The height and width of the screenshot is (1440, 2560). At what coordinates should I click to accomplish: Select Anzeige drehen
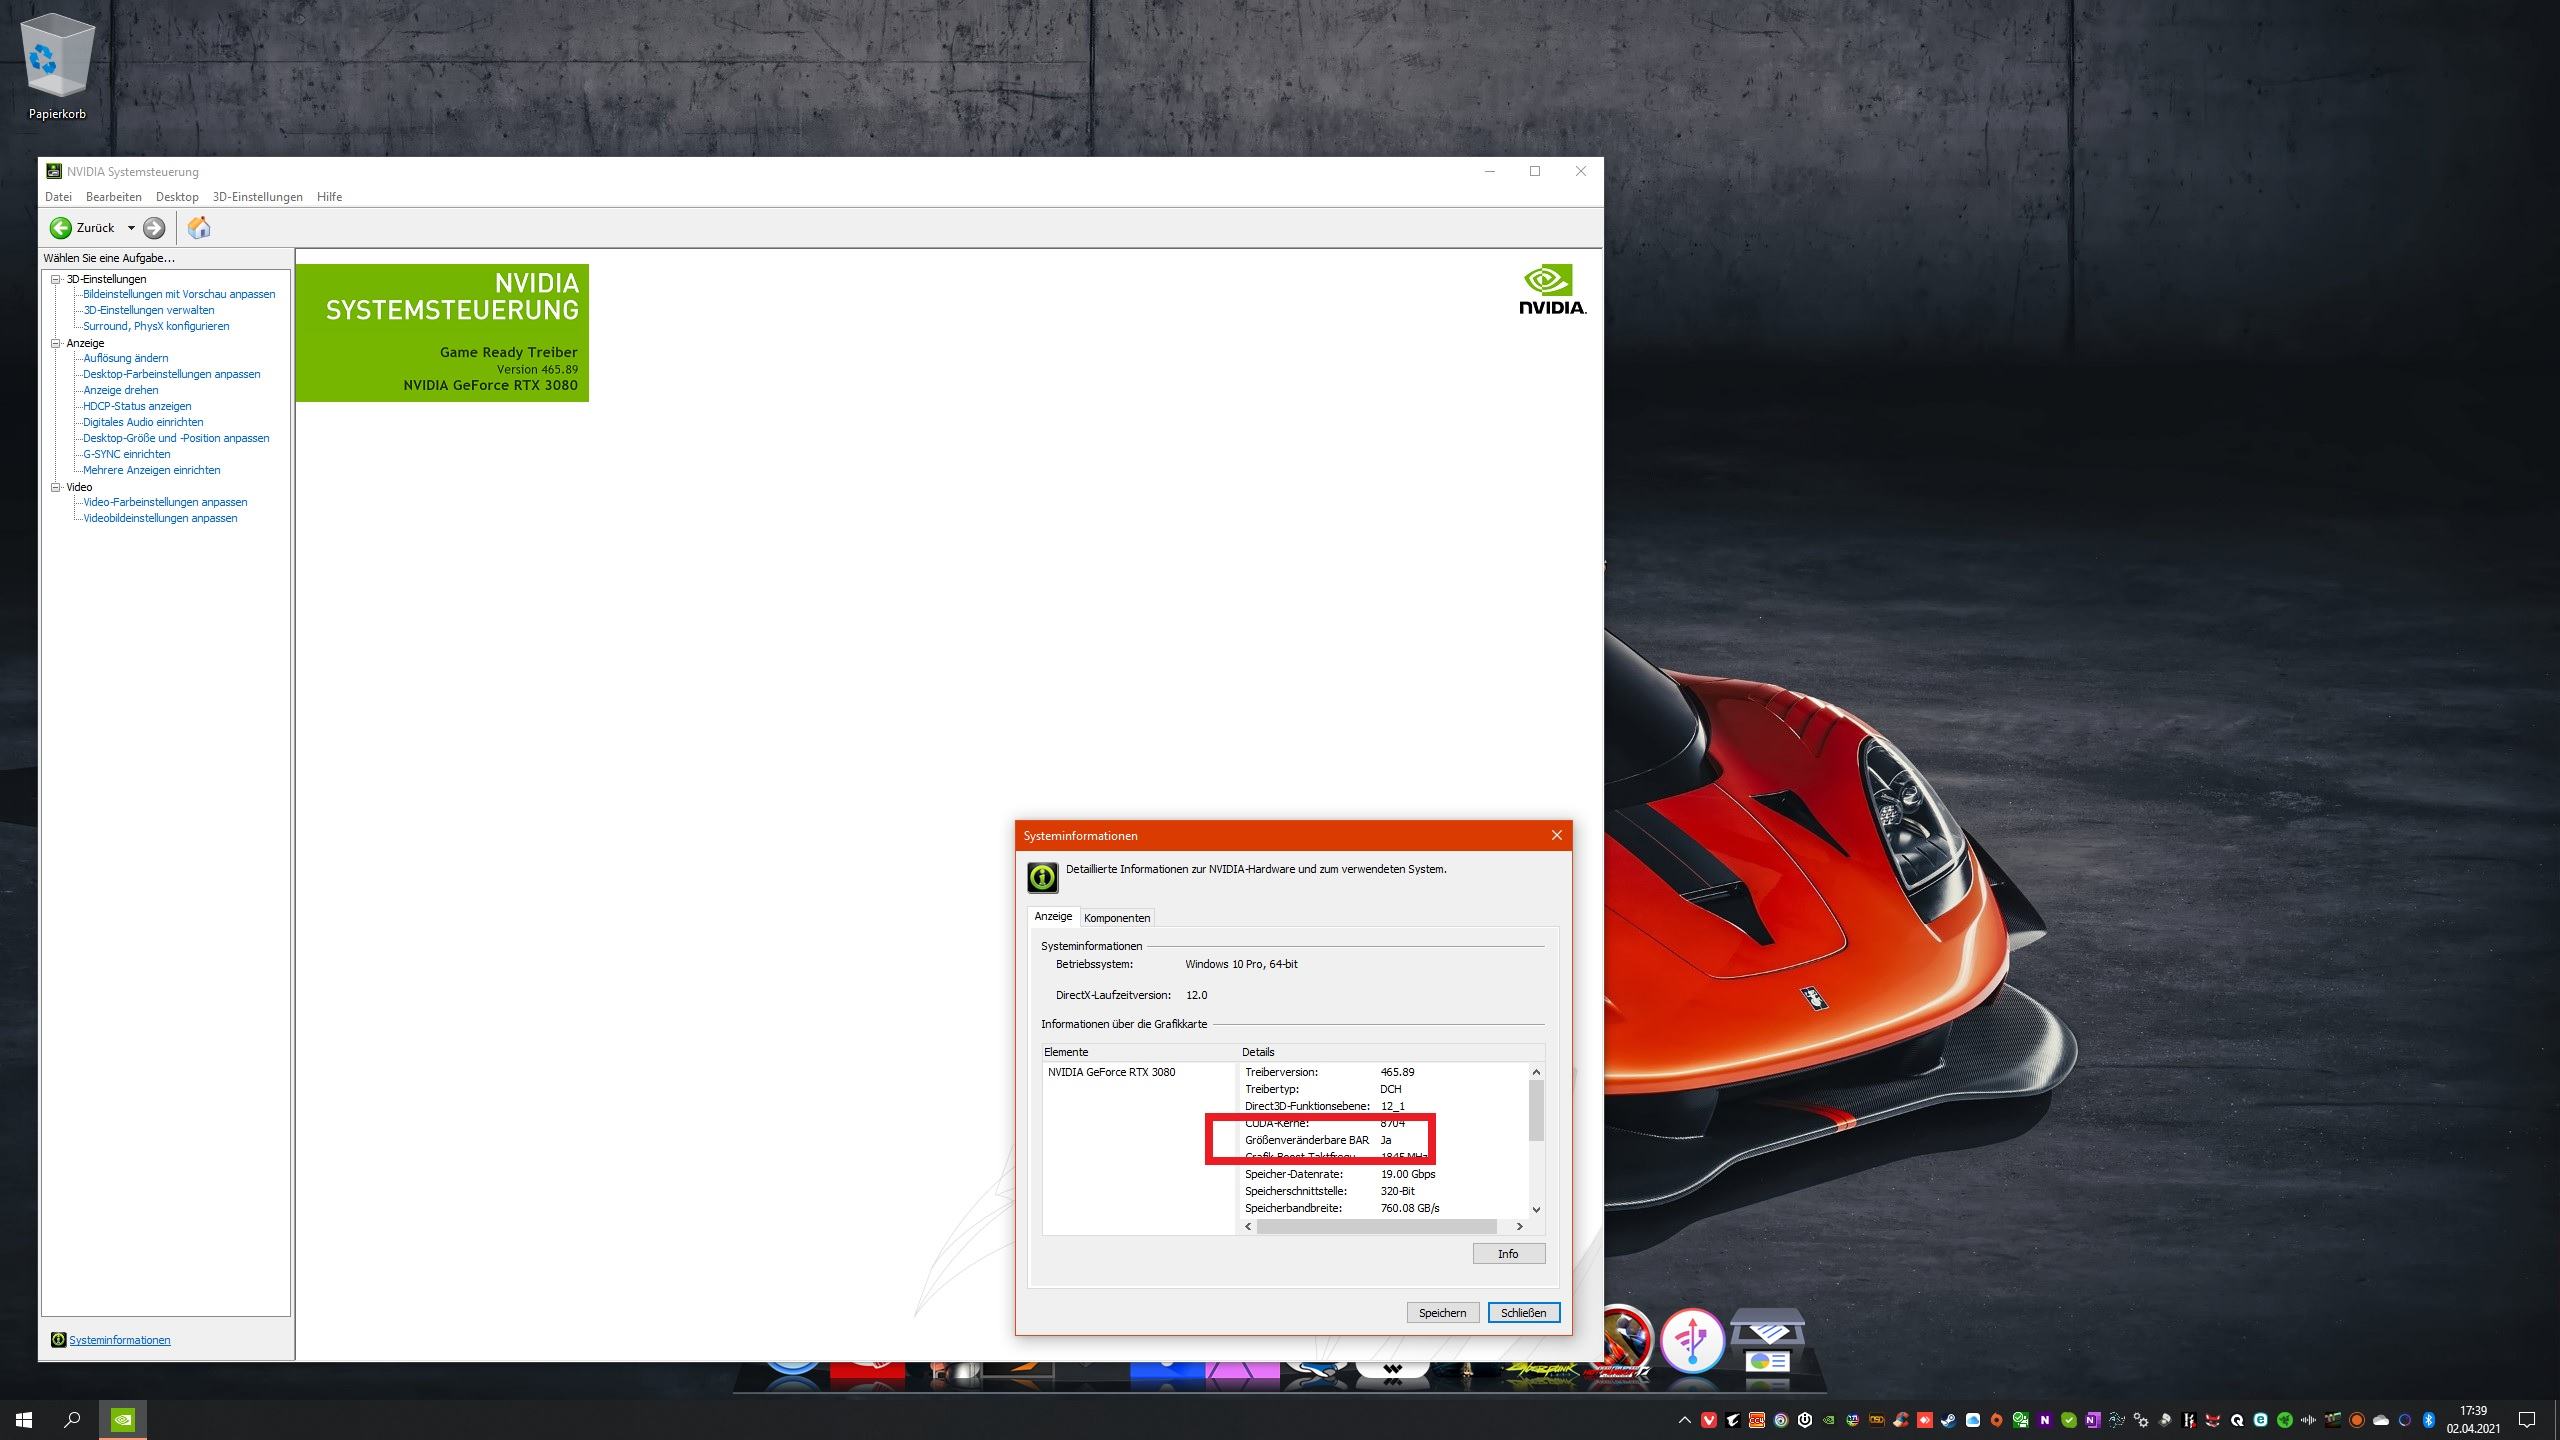click(121, 390)
